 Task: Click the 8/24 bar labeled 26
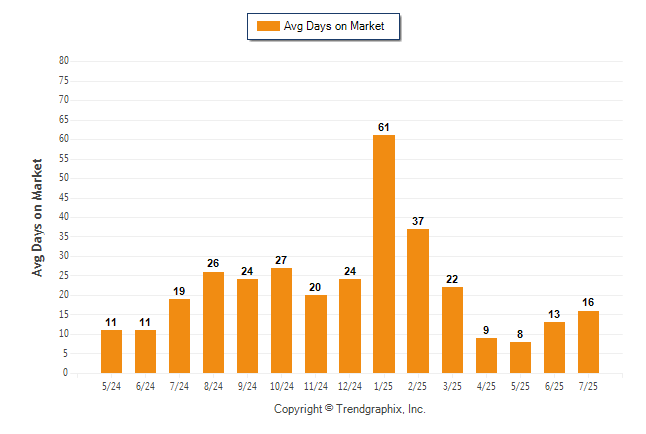(x=213, y=322)
